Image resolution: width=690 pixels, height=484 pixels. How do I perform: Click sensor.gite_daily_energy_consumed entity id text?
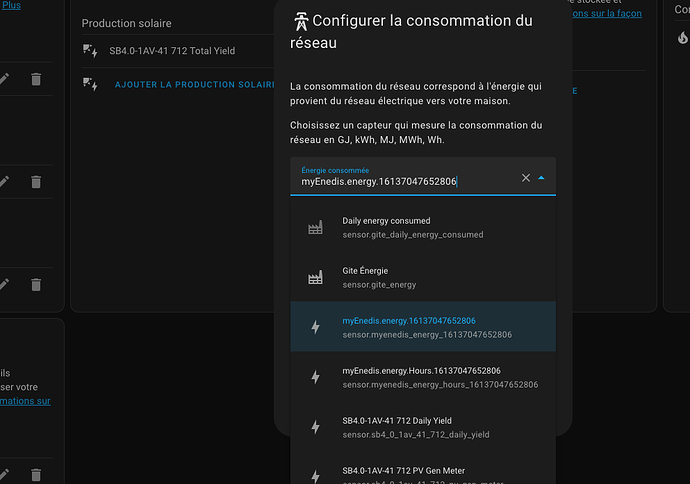[x=413, y=235]
